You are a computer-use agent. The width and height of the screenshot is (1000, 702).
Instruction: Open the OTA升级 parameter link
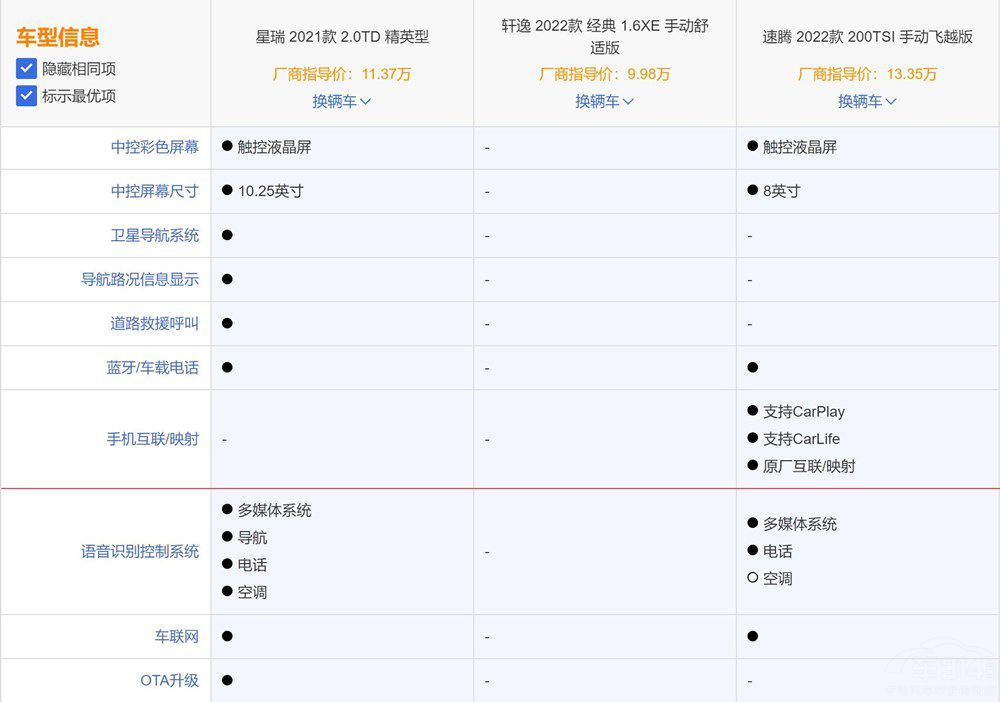(x=169, y=680)
